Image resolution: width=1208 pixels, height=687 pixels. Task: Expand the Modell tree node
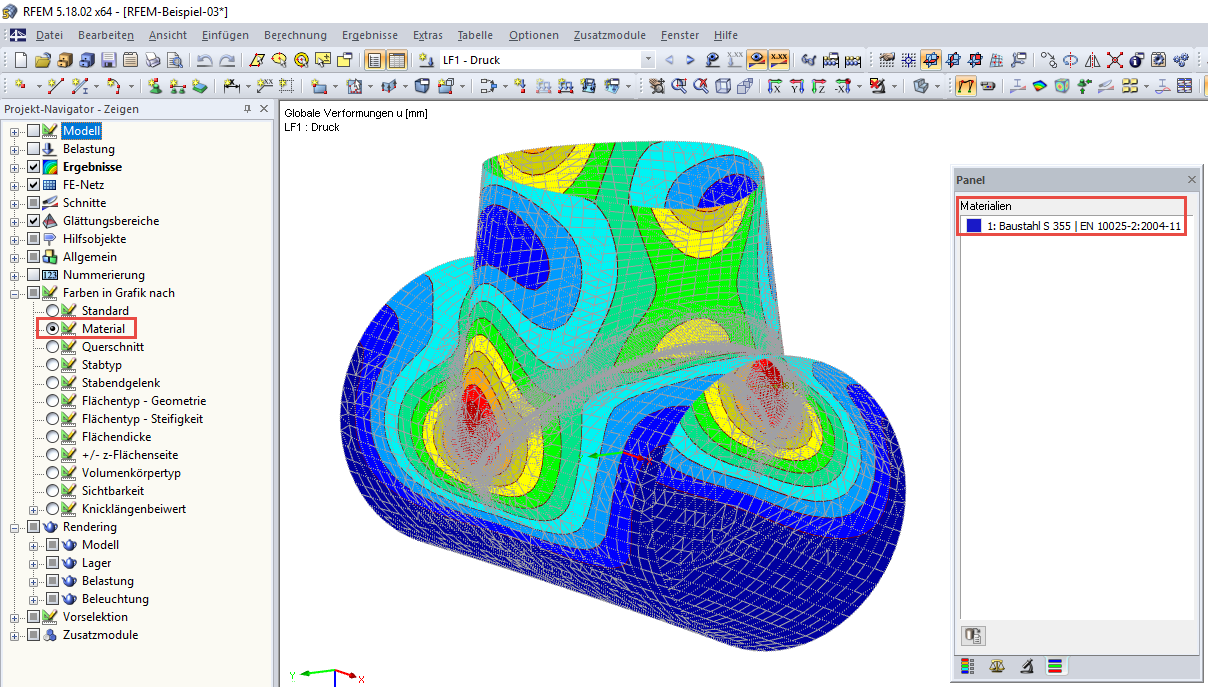click(15, 131)
